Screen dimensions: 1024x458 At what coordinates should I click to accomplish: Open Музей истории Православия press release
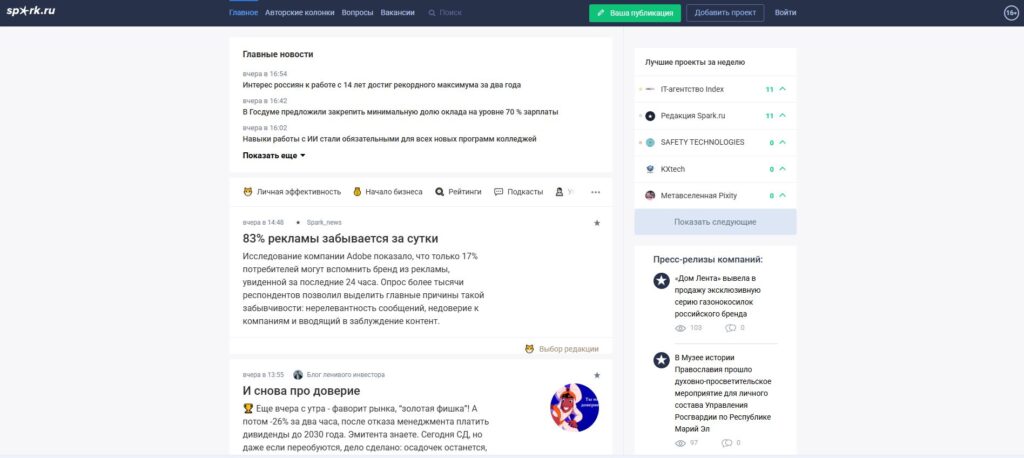(723, 393)
